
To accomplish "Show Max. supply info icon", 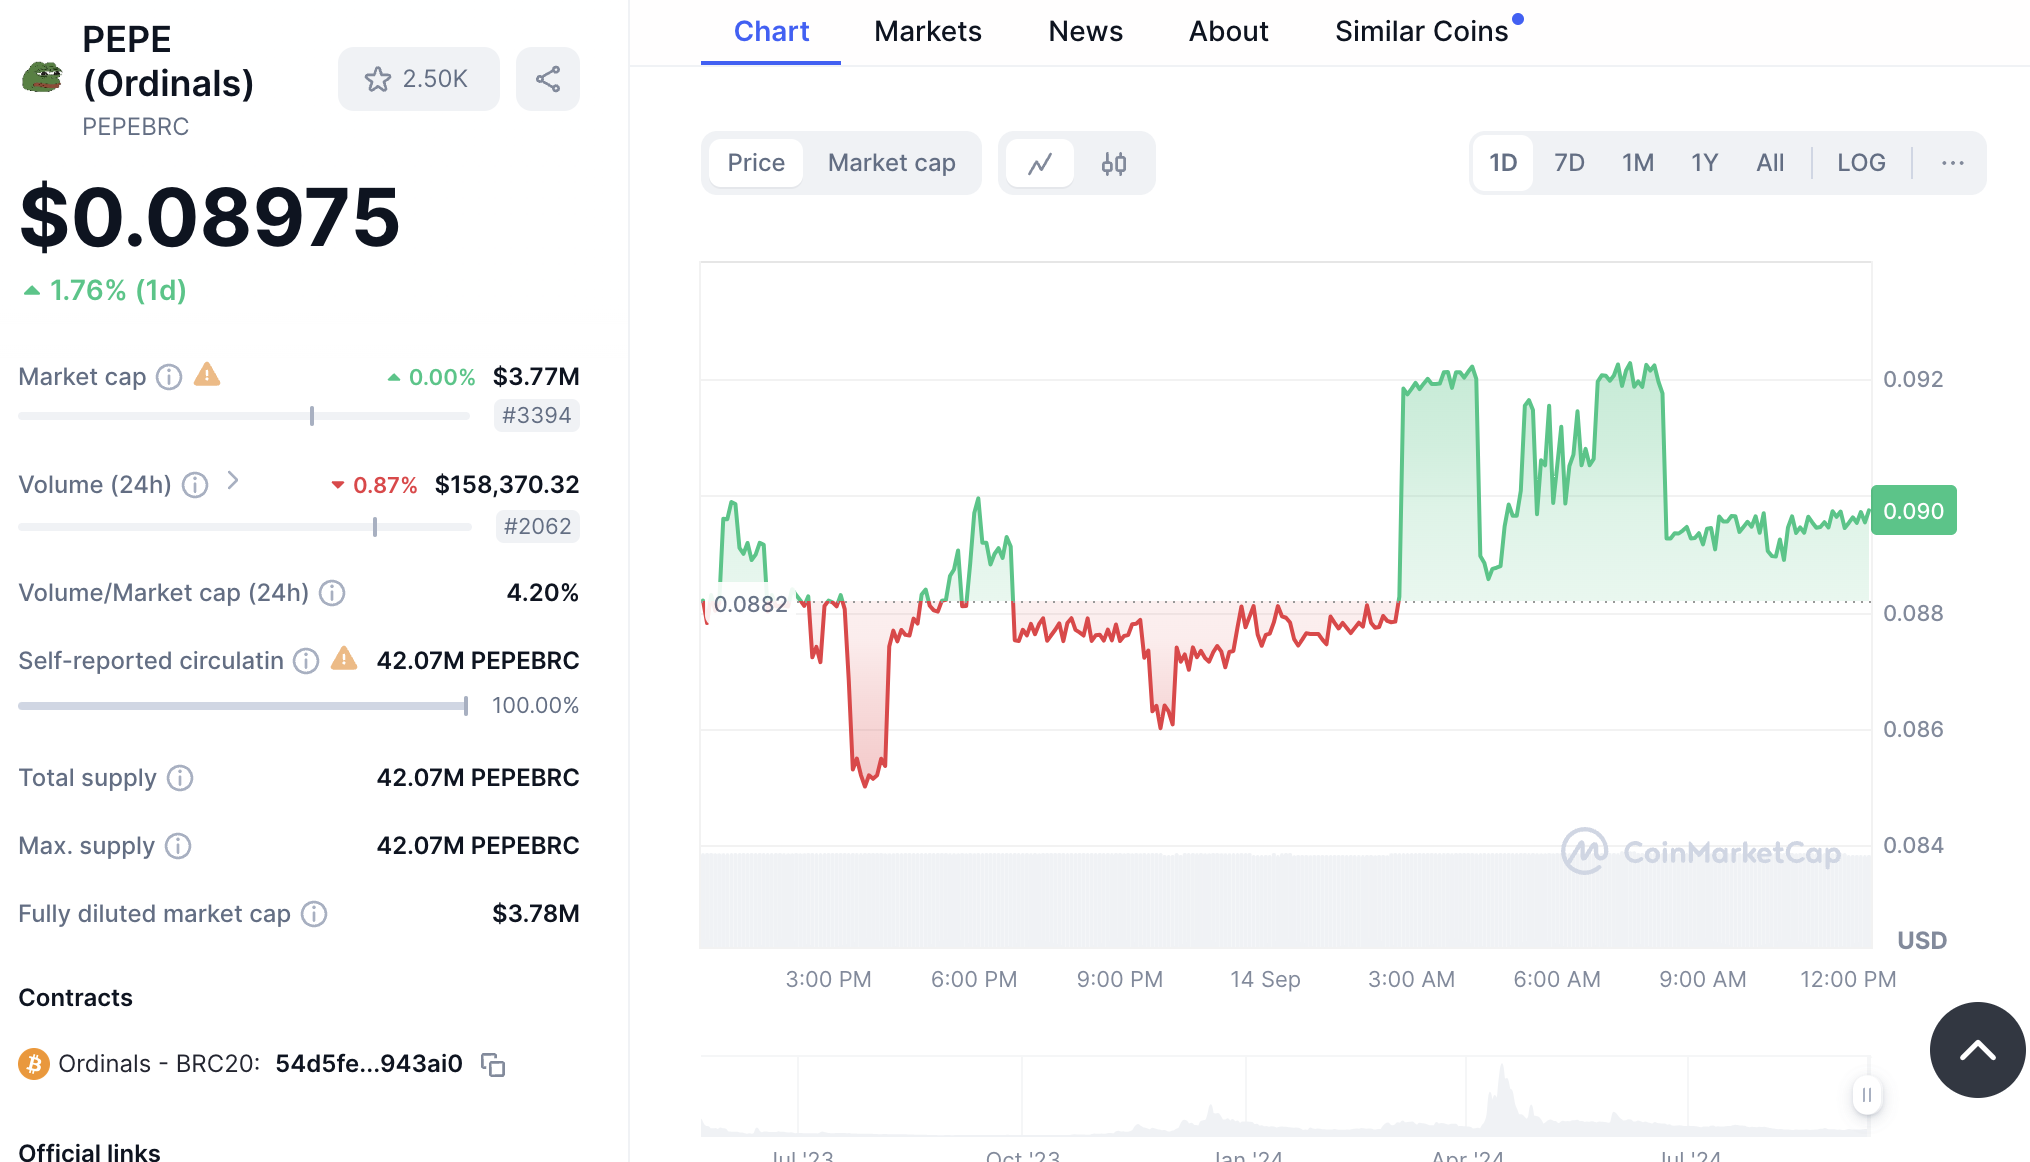I will [x=178, y=846].
